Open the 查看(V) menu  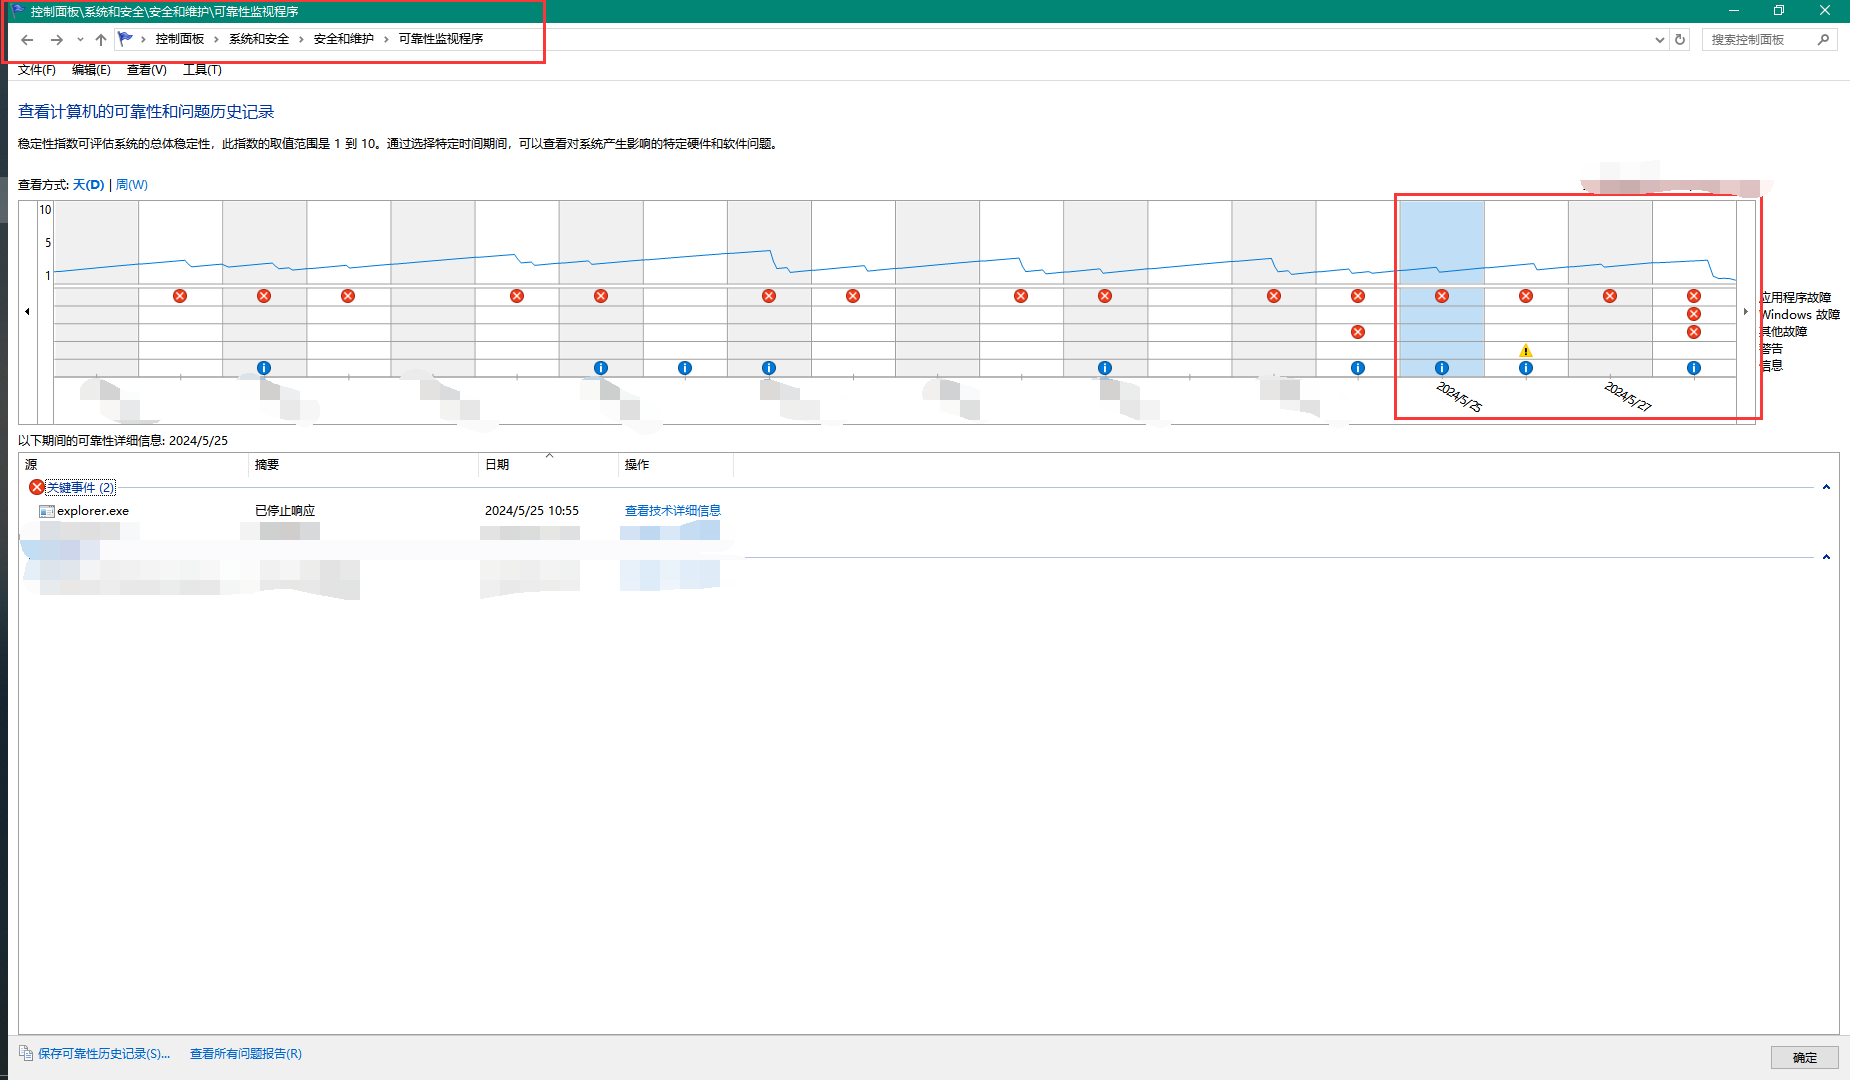(x=146, y=69)
